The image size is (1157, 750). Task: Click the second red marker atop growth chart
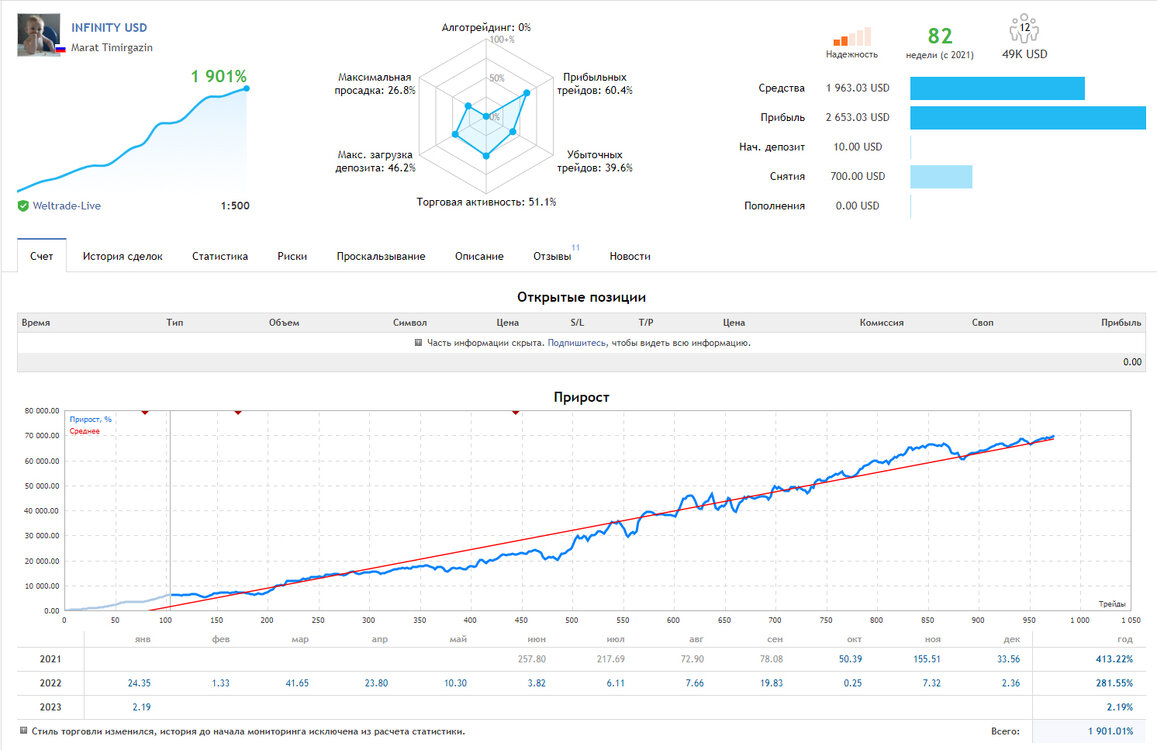(238, 412)
